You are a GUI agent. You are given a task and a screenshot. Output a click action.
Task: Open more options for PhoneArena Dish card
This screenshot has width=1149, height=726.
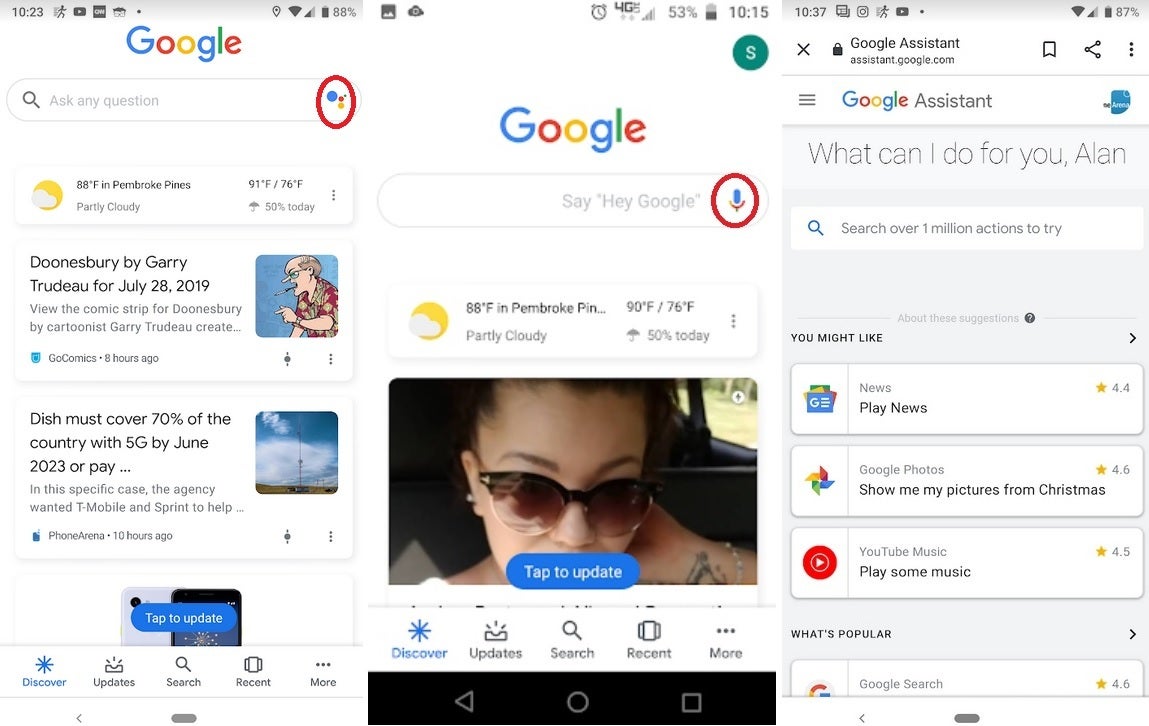[x=330, y=537]
